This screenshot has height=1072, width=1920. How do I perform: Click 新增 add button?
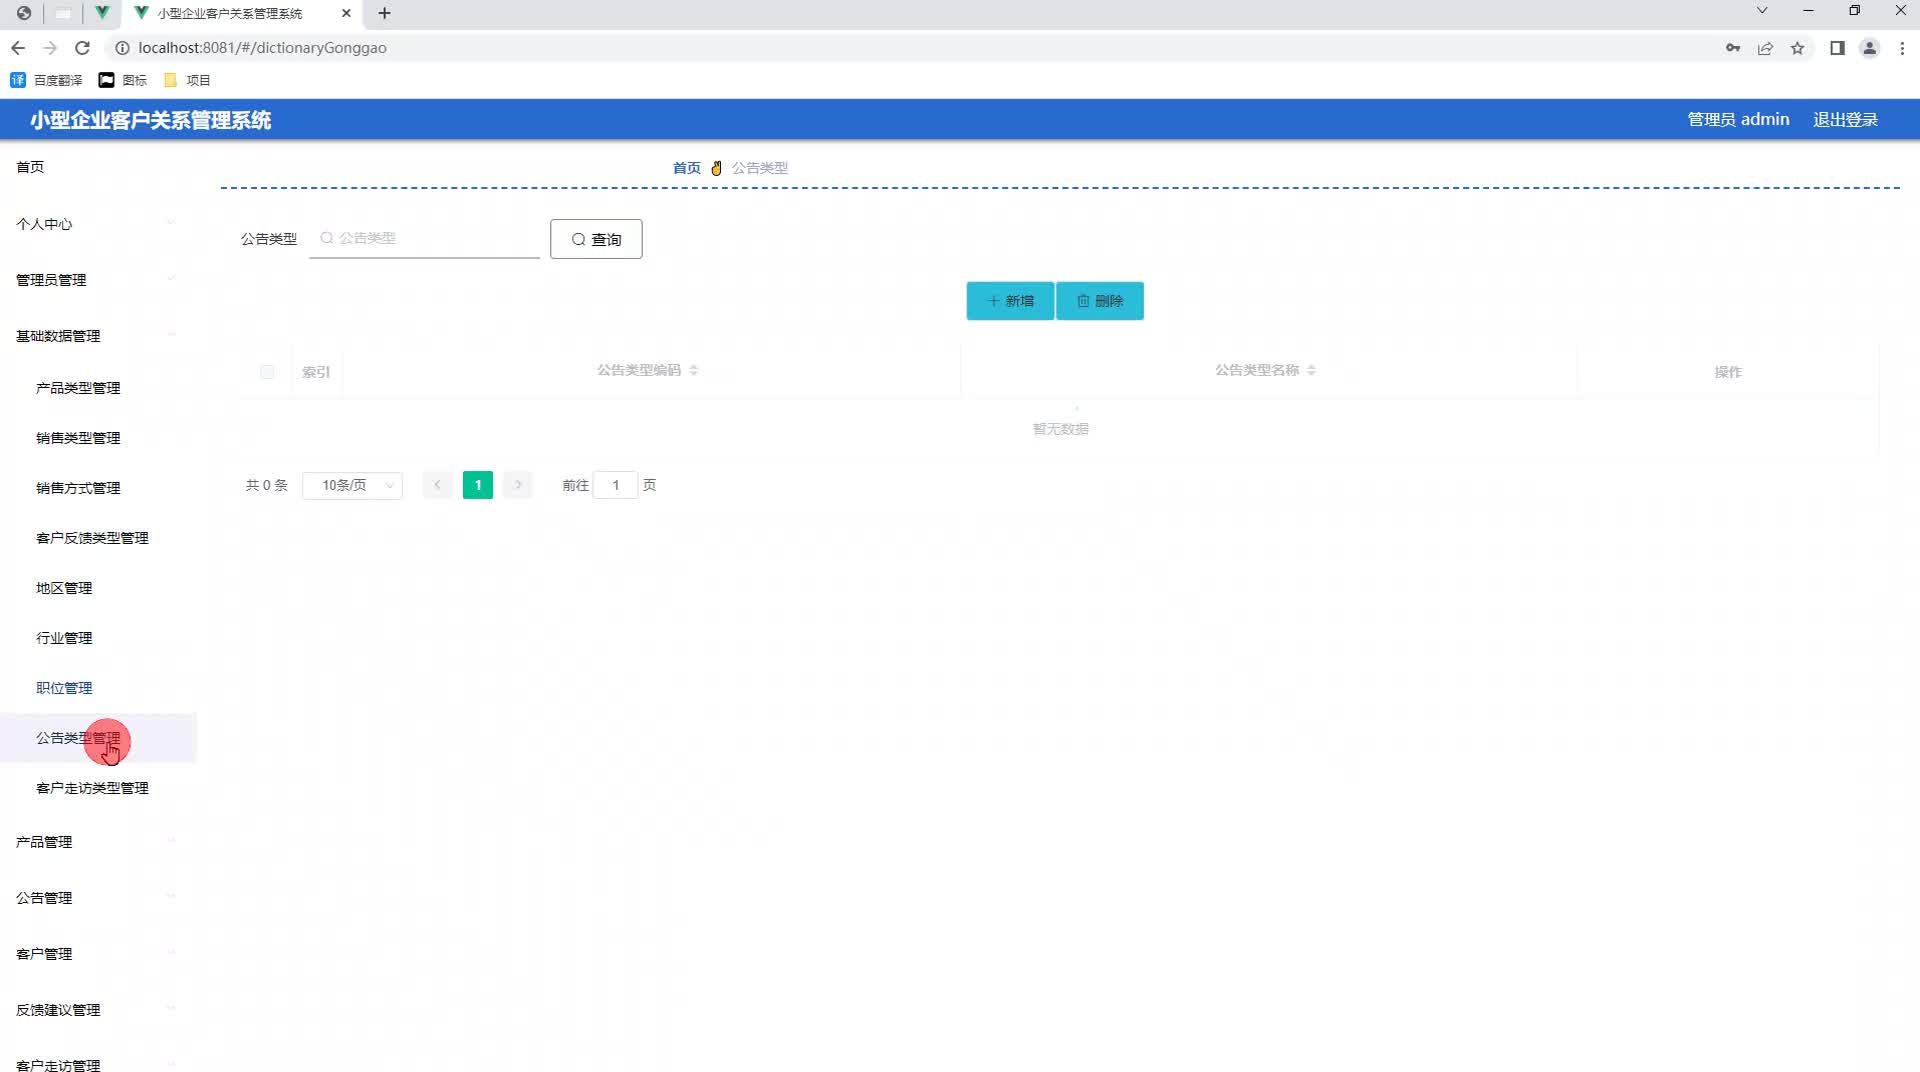coord(1010,301)
